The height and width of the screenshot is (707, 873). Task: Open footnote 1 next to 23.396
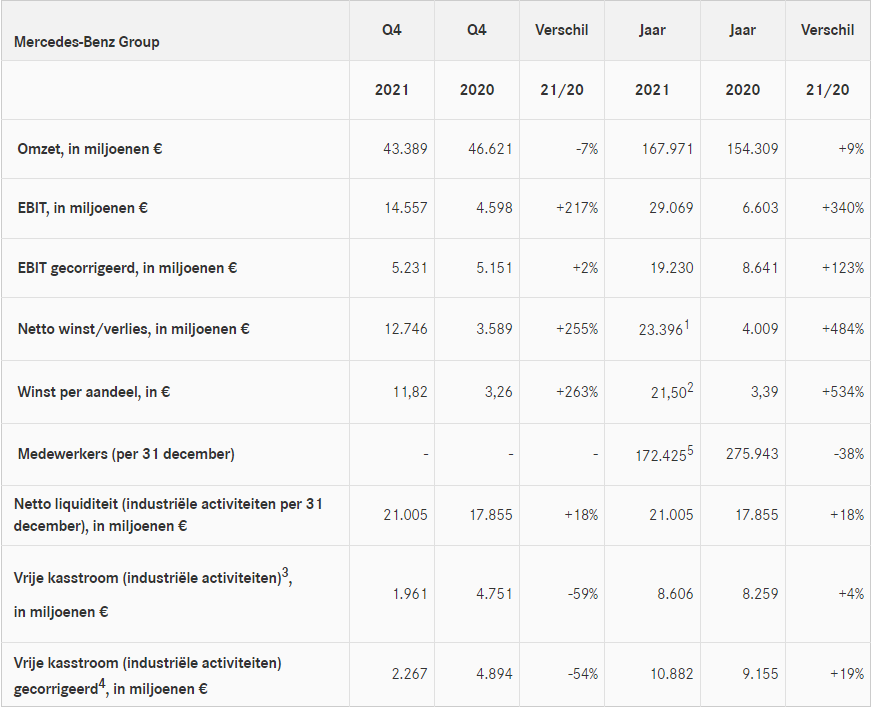[x=688, y=322]
